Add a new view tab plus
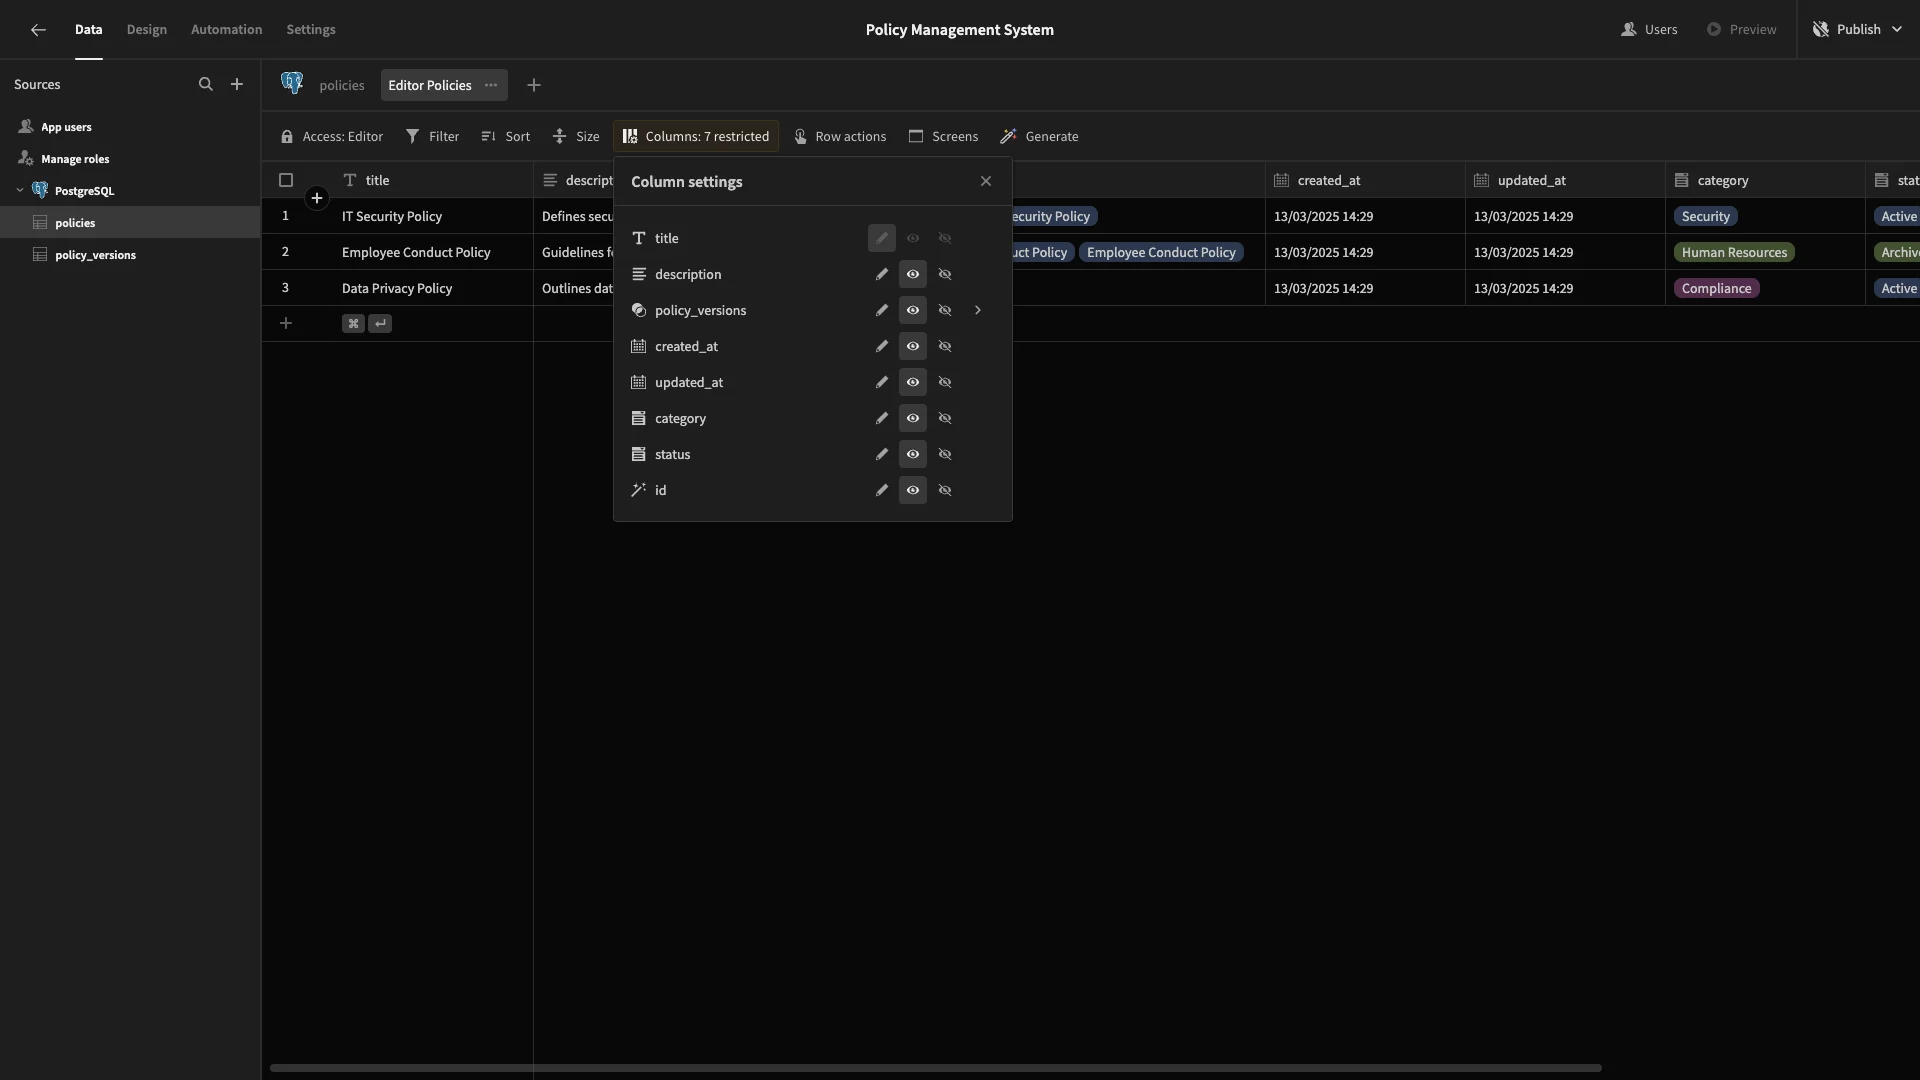This screenshot has width=1920, height=1080. [x=534, y=85]
